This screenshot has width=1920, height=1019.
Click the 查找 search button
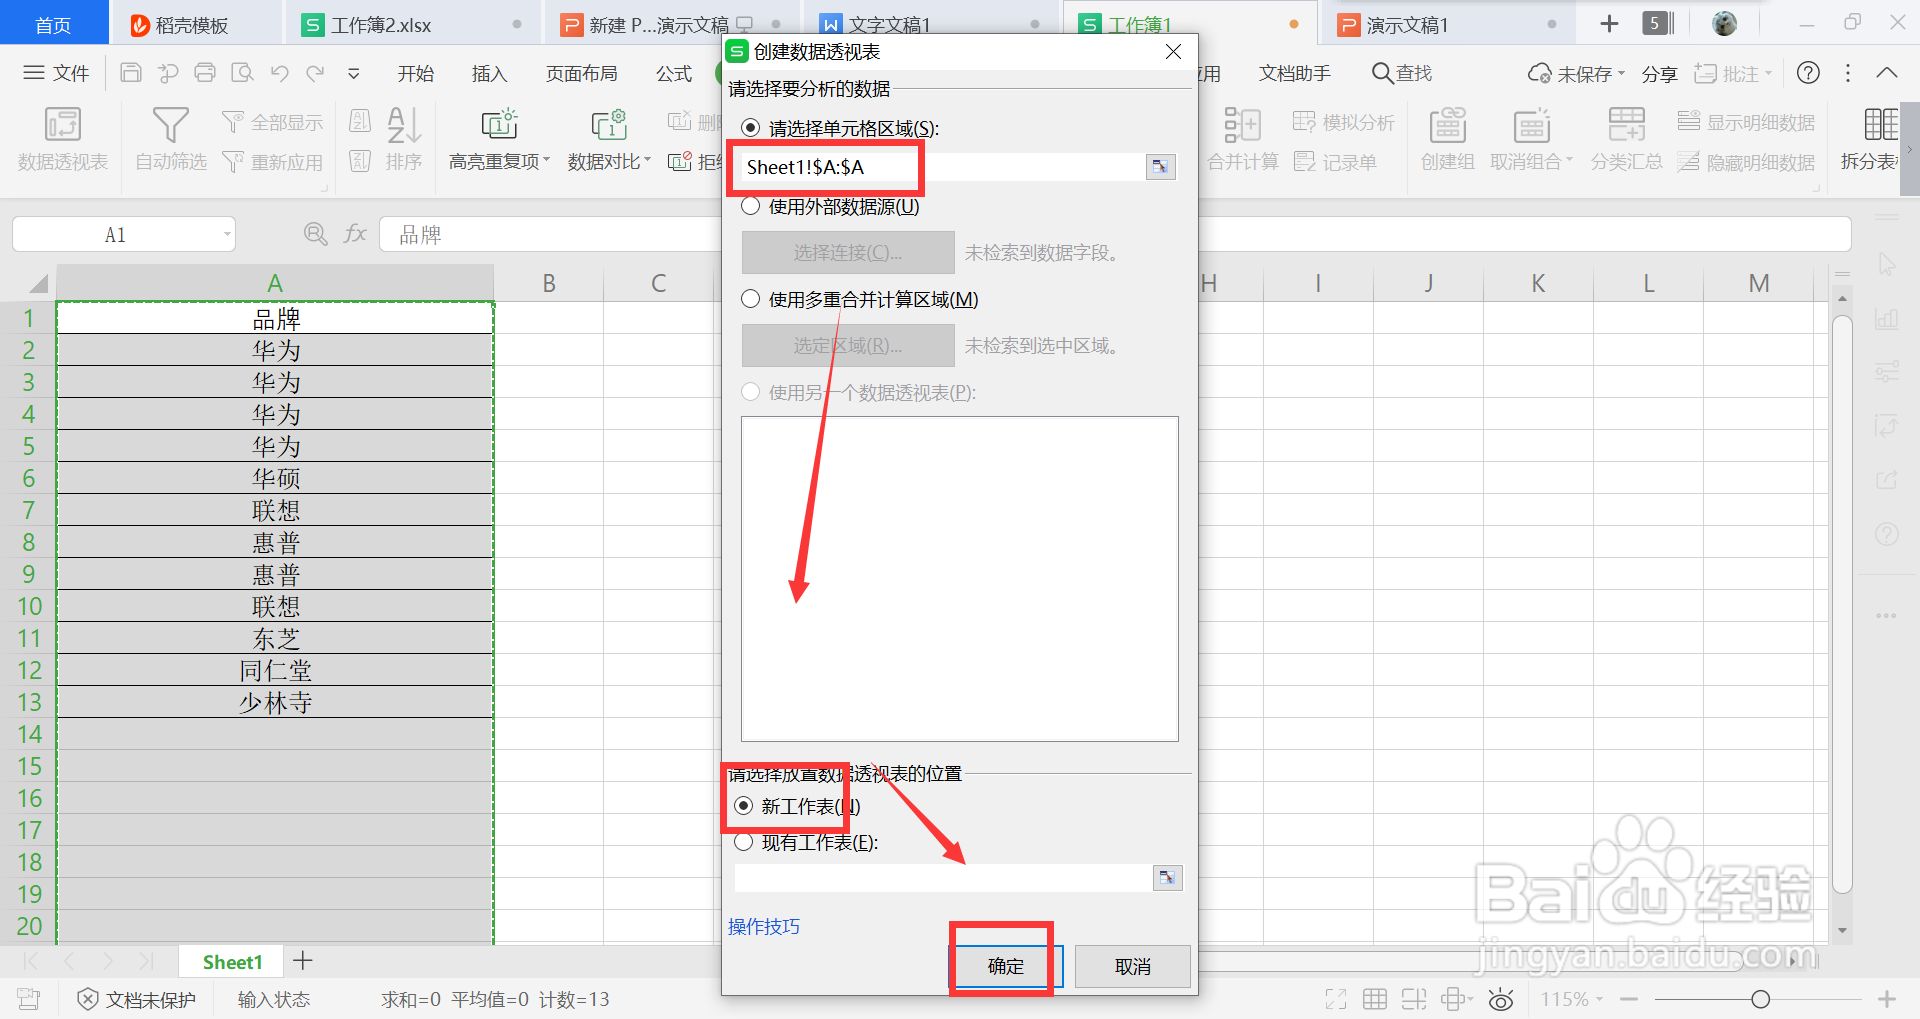tap(1403, 73)
